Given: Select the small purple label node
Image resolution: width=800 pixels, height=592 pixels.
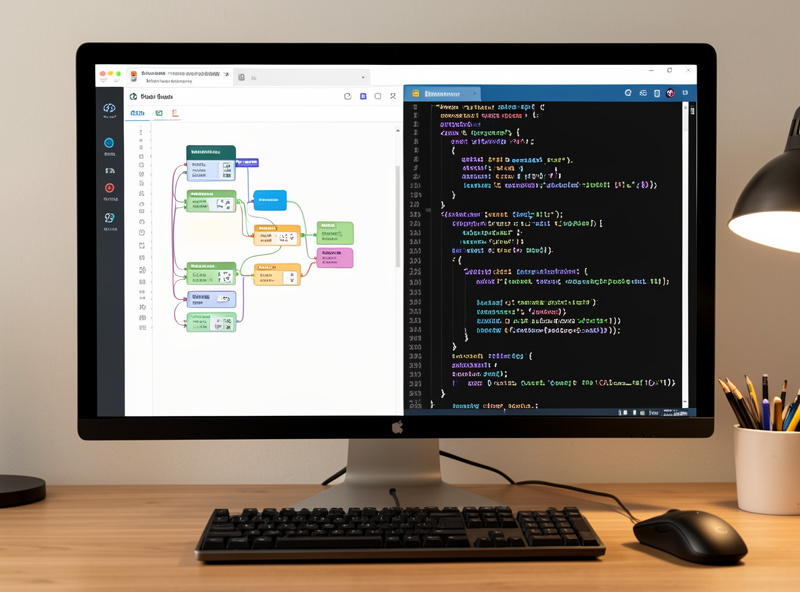Looking at the screenshot, I should (x=247, y=162).
